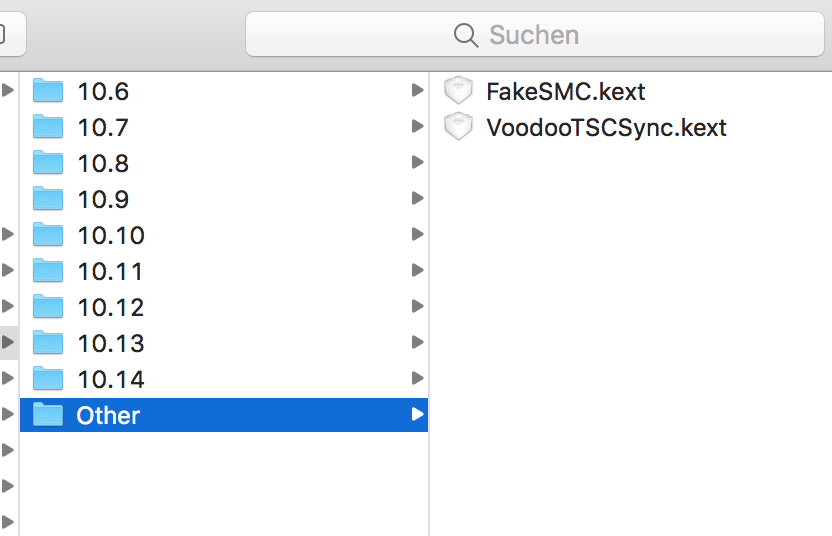832x536 pixels.
Task: Click the 10.14 folder icon
Action: (x=48, y=379)
